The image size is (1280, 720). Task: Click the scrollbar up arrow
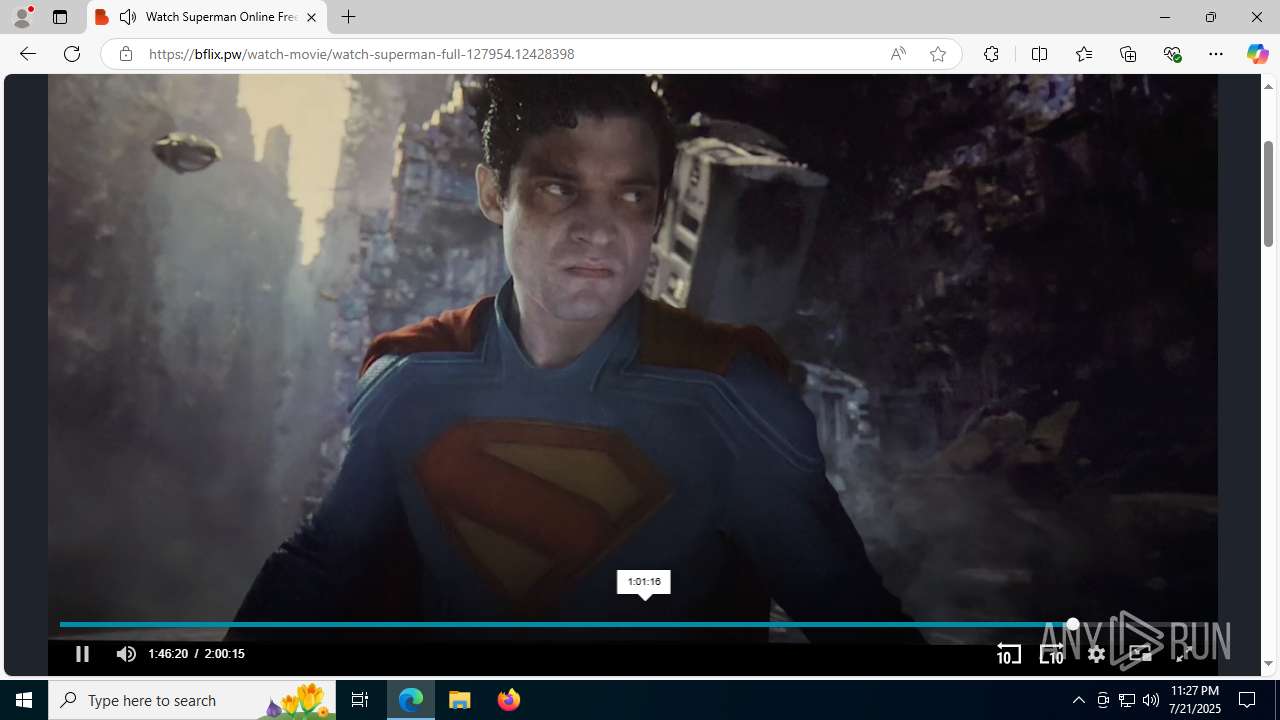(x=1268, y=86)
